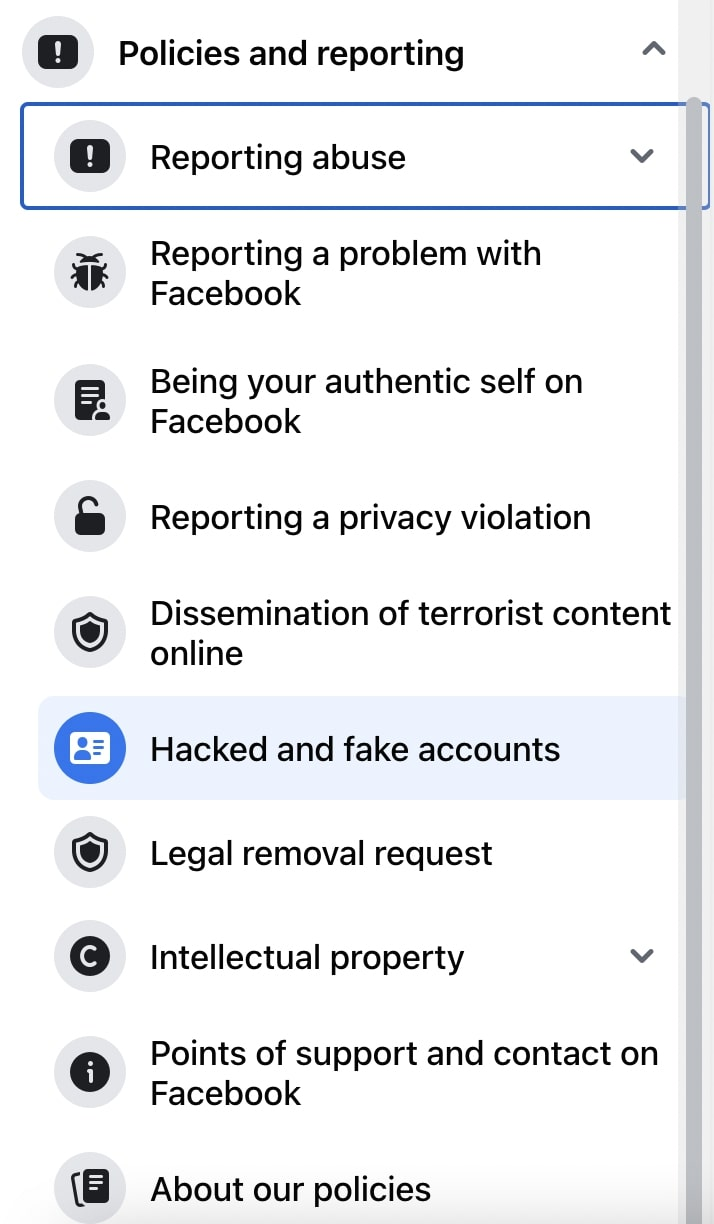Select the bug icon for Reporting a problem
The height and width of the screenshot is (1224, 714).
click(x=89, y=272)
